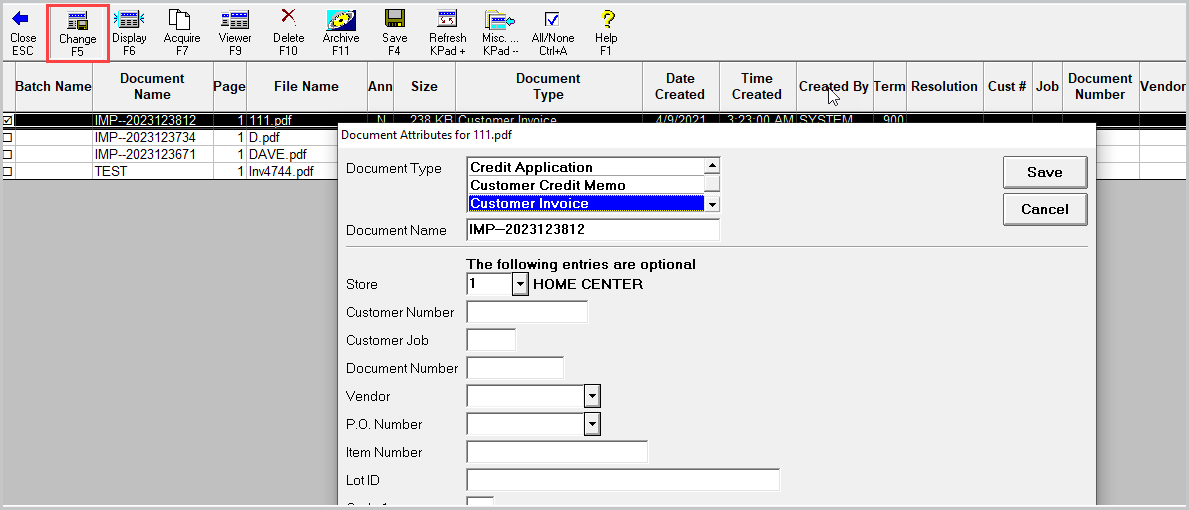Screen dimensions: 1189x510
Task: Open Help F1
Action: [606, 33]
